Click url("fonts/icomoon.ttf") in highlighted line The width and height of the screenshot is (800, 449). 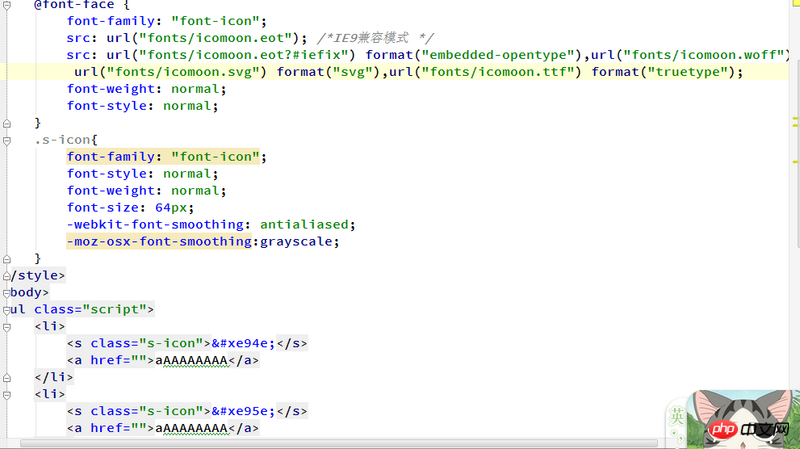click(x=485, y=72)
